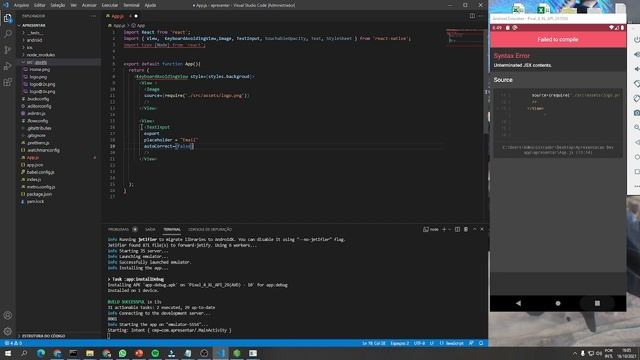Open terminal launch profile dropdown arrow
640x360 pixels.
click(450, 229)
